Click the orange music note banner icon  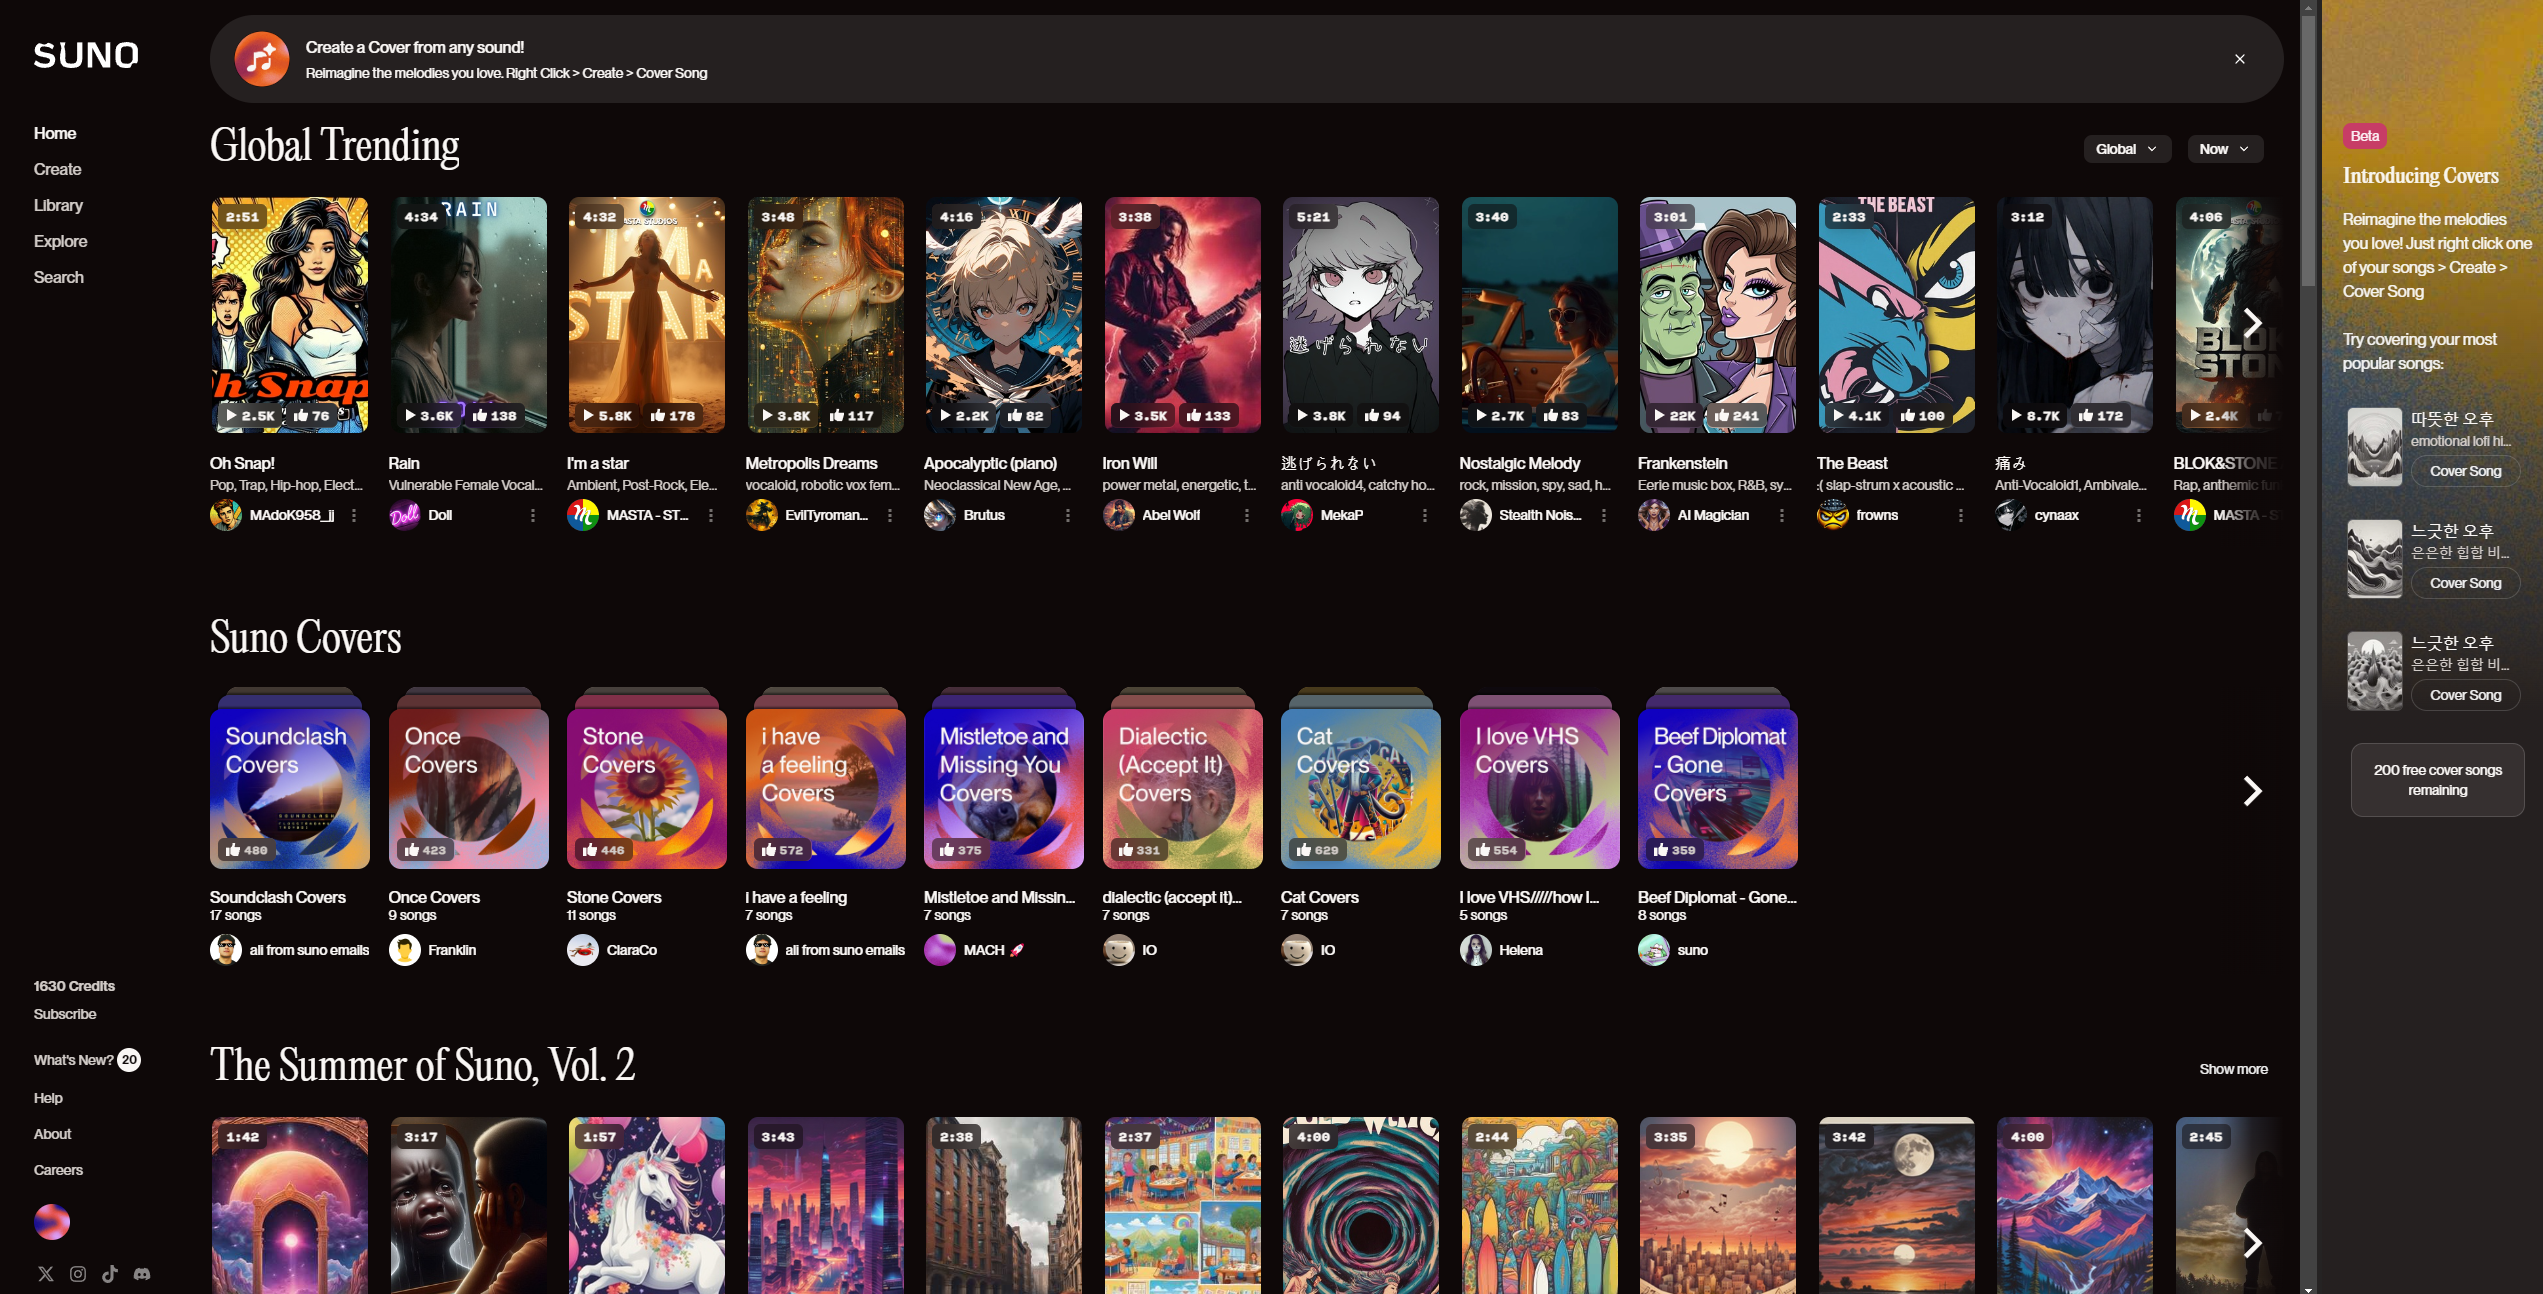pyautogui.click(x=262, y=59)
